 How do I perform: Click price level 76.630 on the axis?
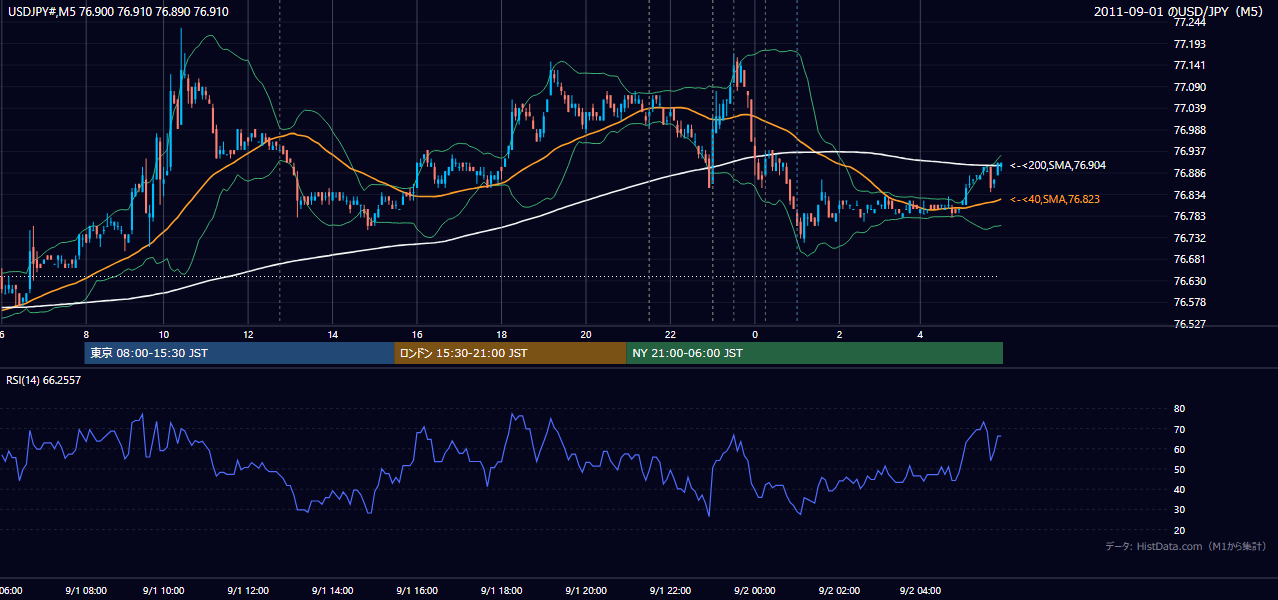[1191, 281]
